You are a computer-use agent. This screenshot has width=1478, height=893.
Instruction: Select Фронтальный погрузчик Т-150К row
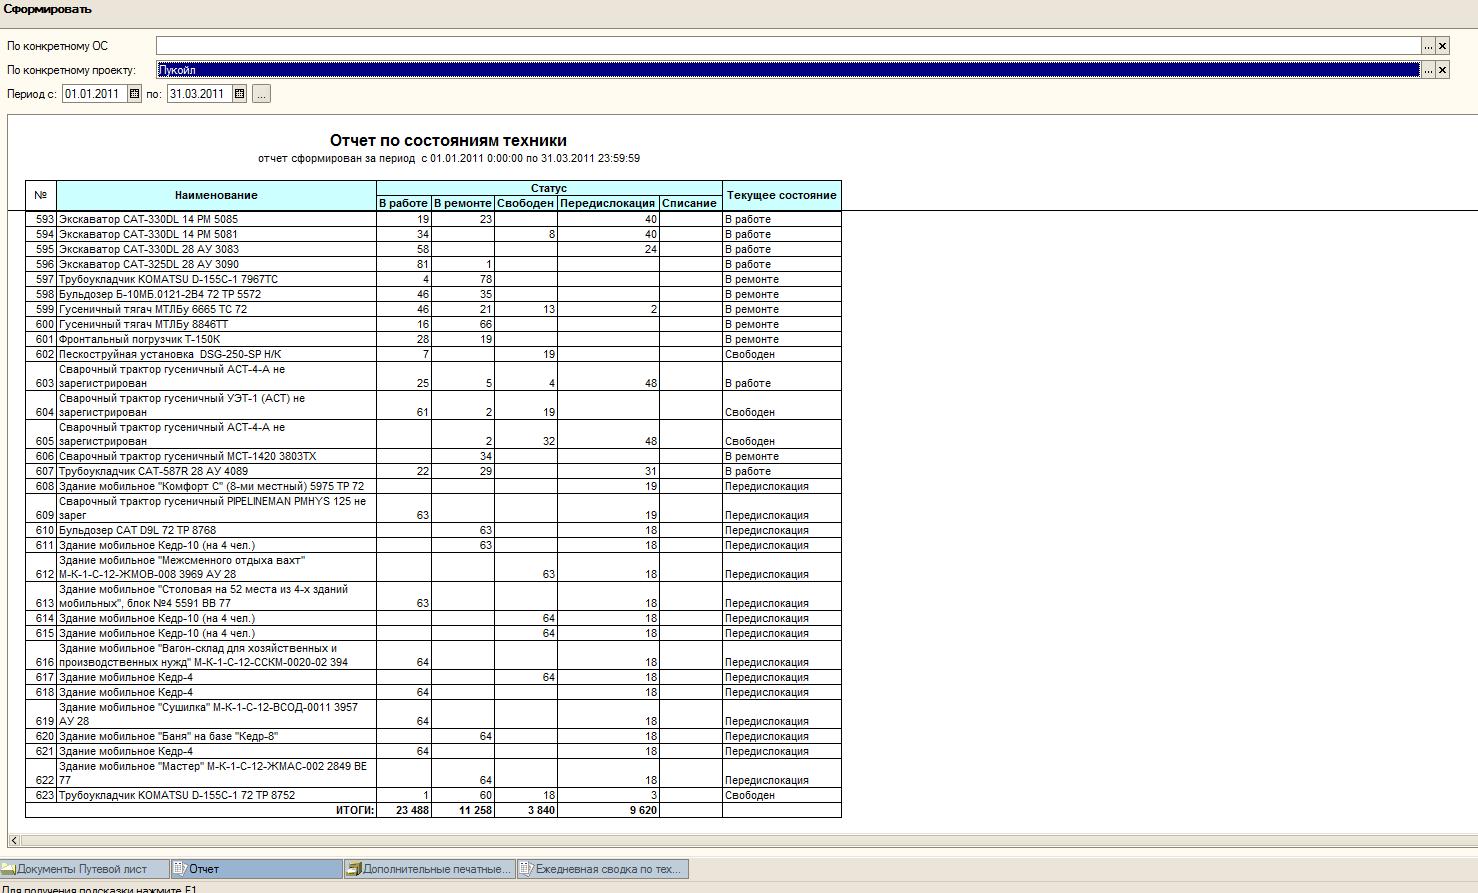(433, 339)
